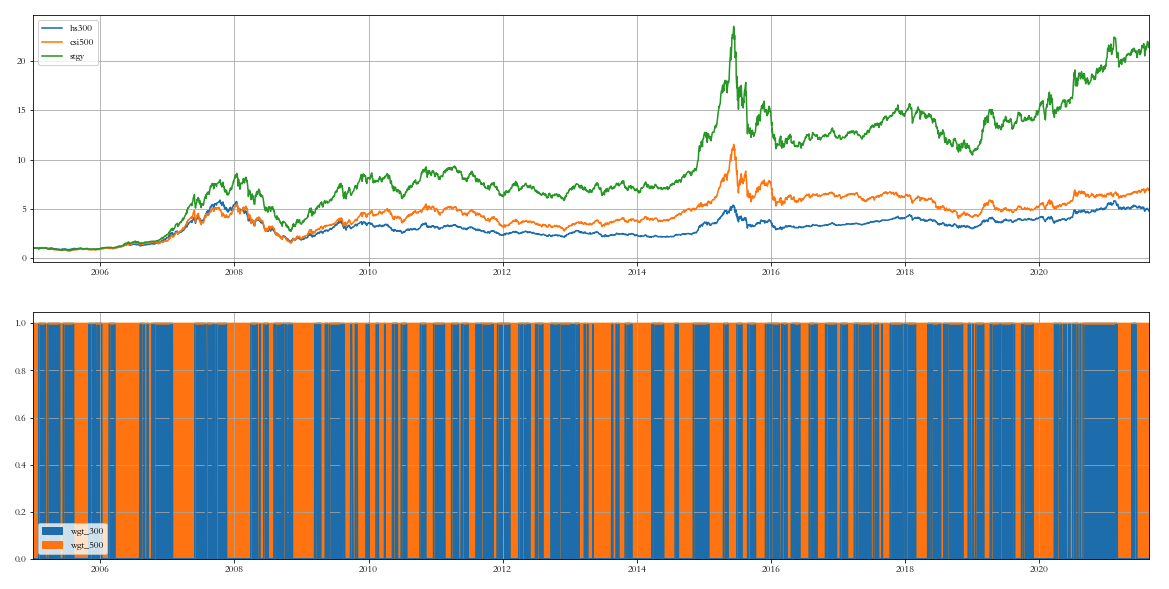The height and width of the screenshot is (589, 1169).
Task: Click the 20 y-axis label on top chart
Action: pyautogui.click(x=22, y=61)
